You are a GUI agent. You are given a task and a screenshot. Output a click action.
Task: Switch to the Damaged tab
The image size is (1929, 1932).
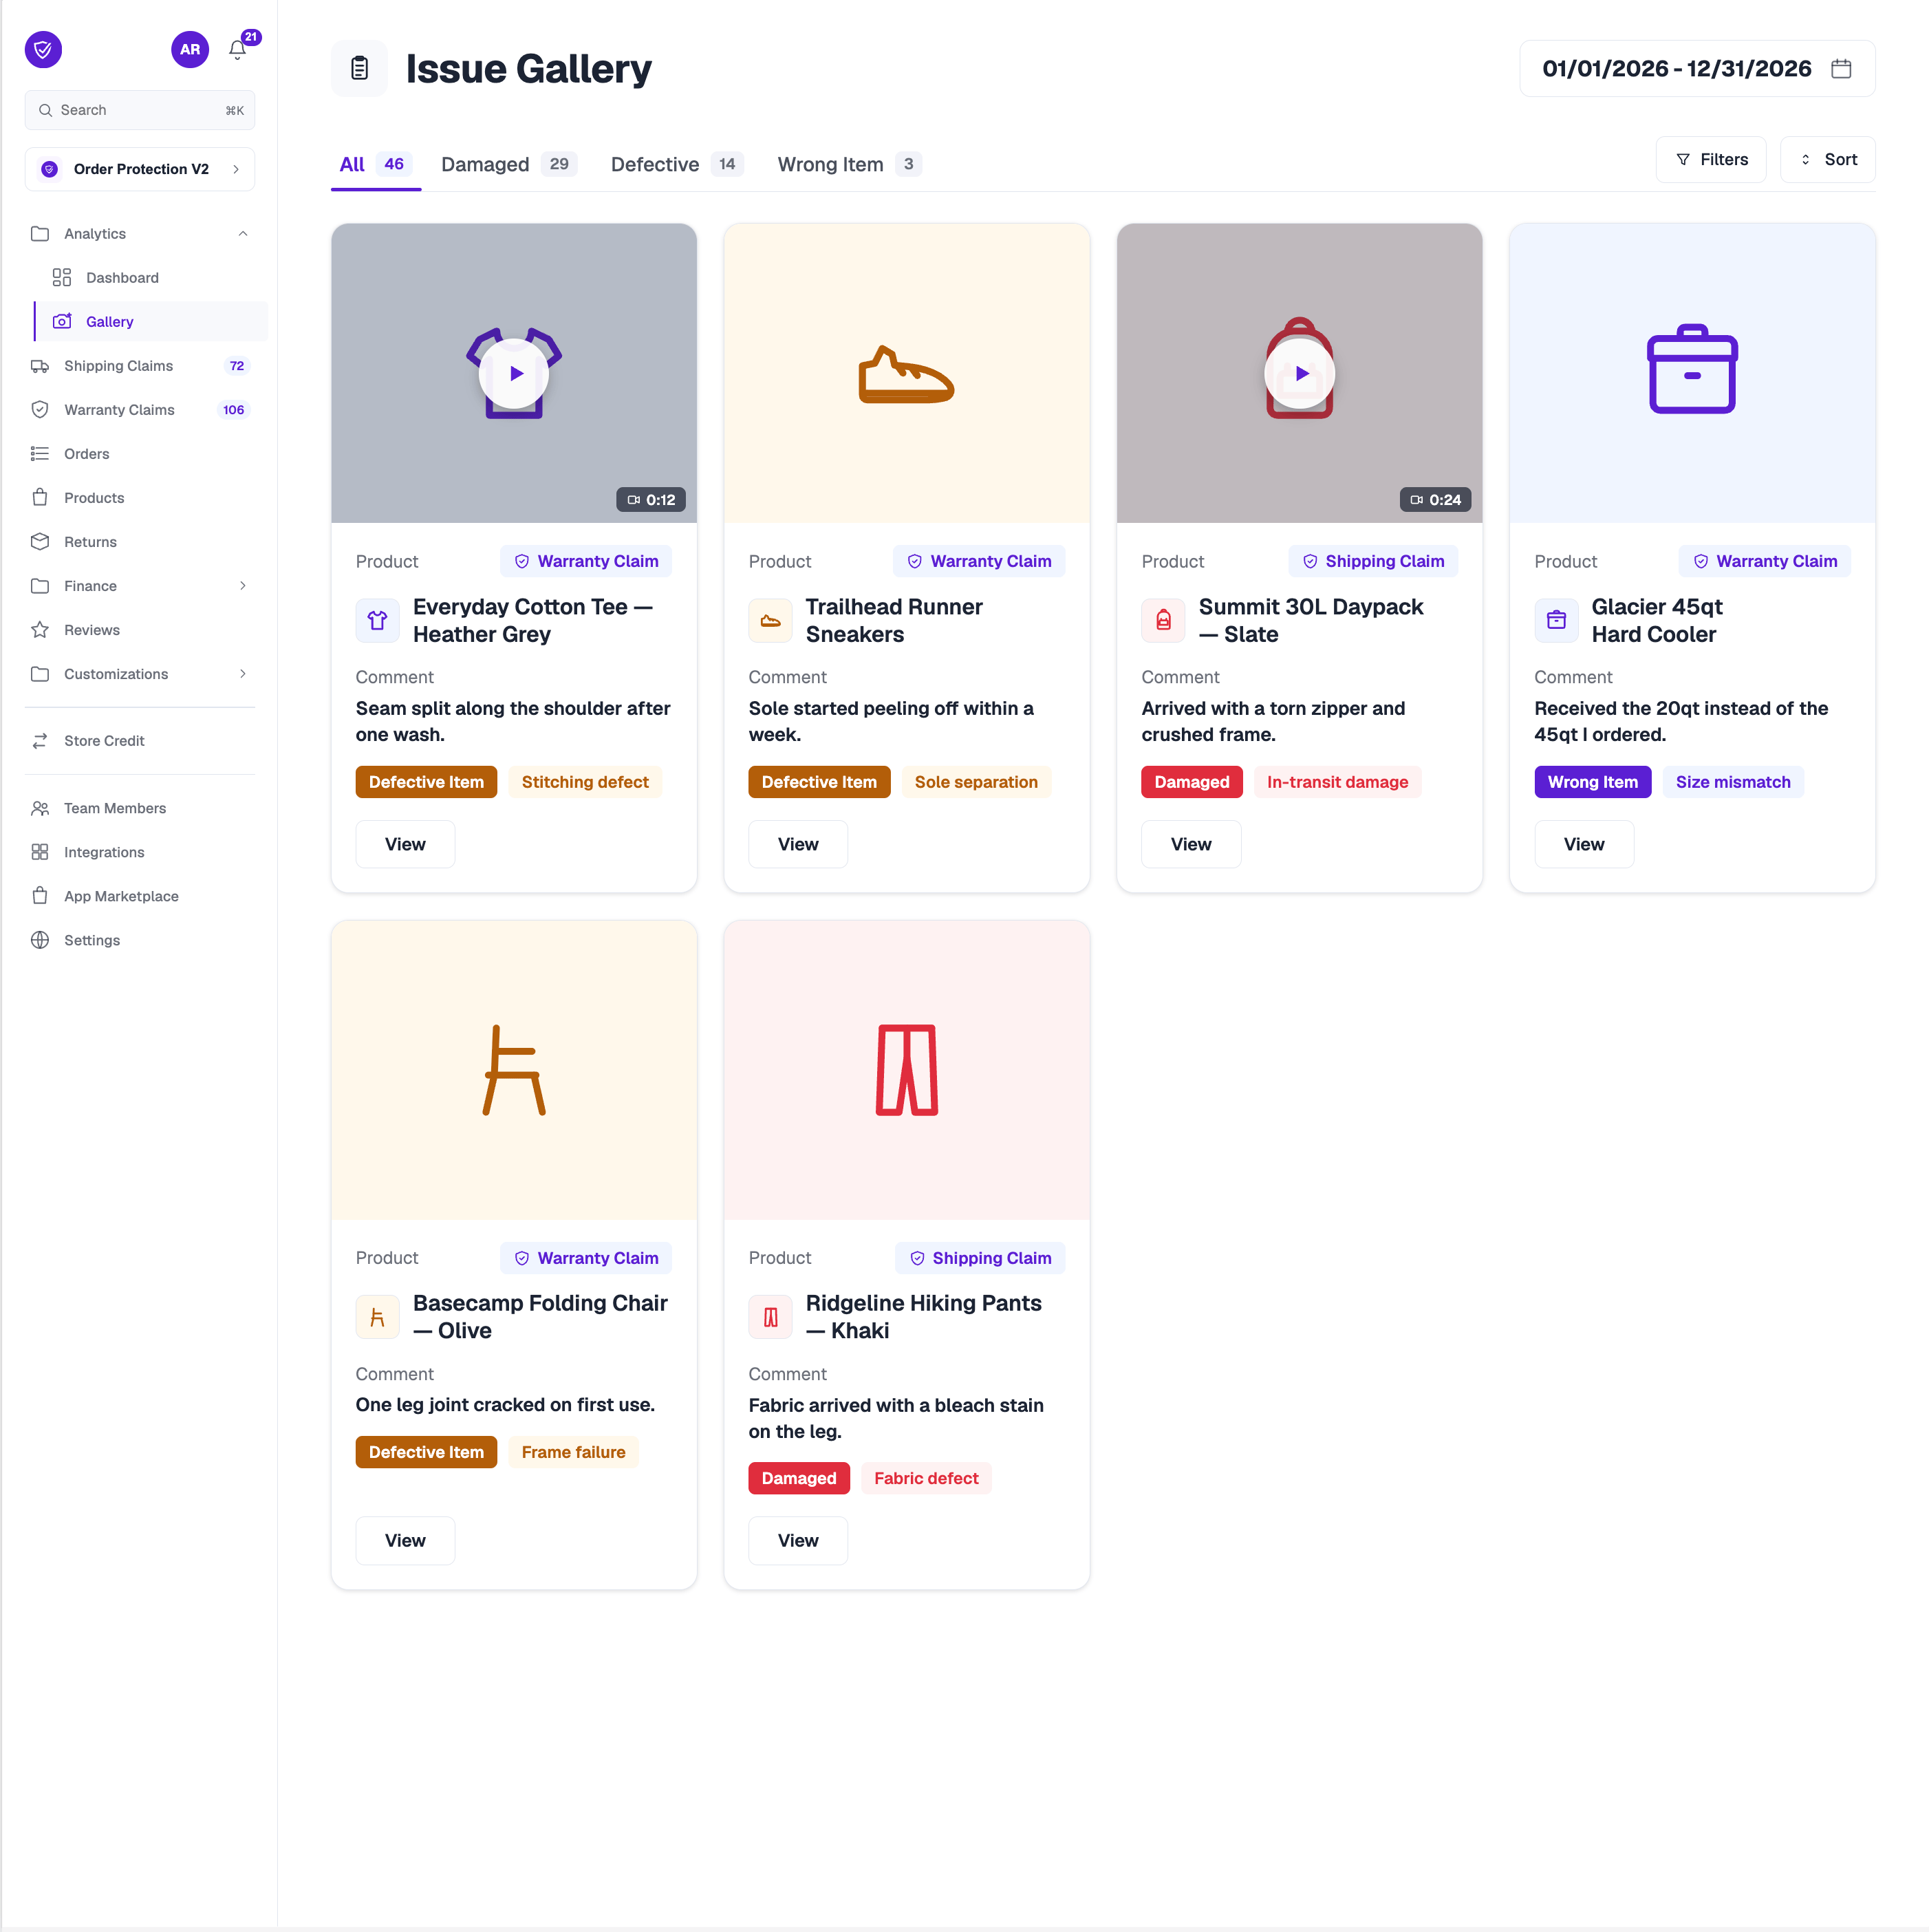click(x=509, y=164)
